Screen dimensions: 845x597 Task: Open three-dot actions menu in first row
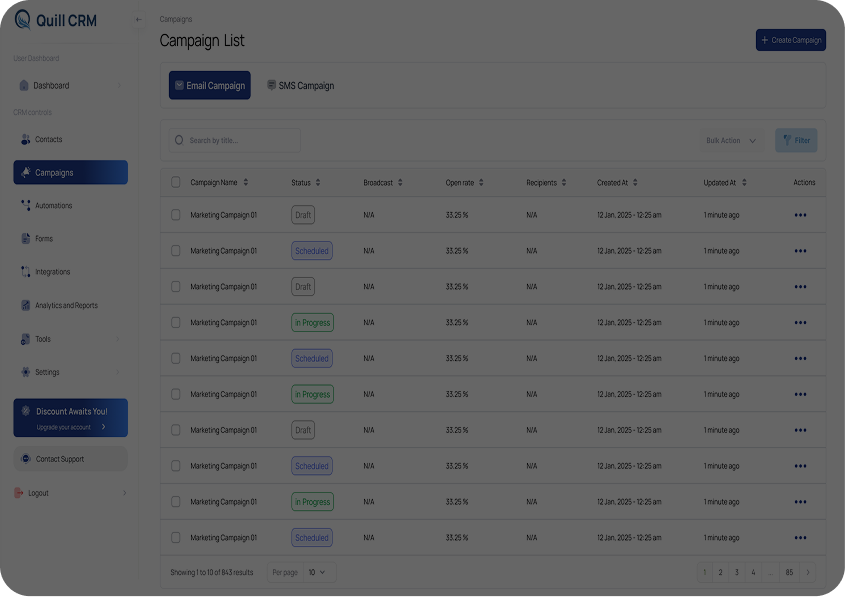[x=800, y=215]
